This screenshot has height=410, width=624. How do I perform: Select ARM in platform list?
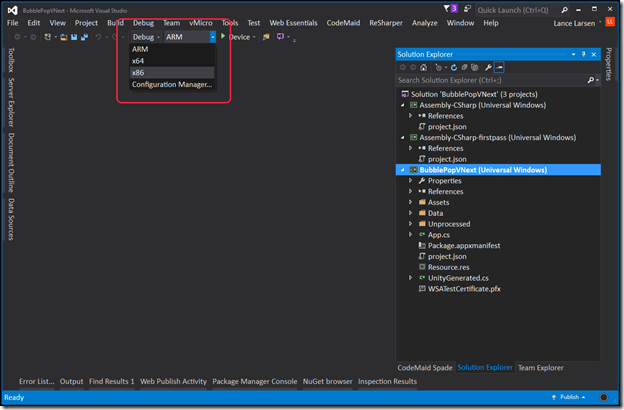pyautogui.click(x=172, y=49)
